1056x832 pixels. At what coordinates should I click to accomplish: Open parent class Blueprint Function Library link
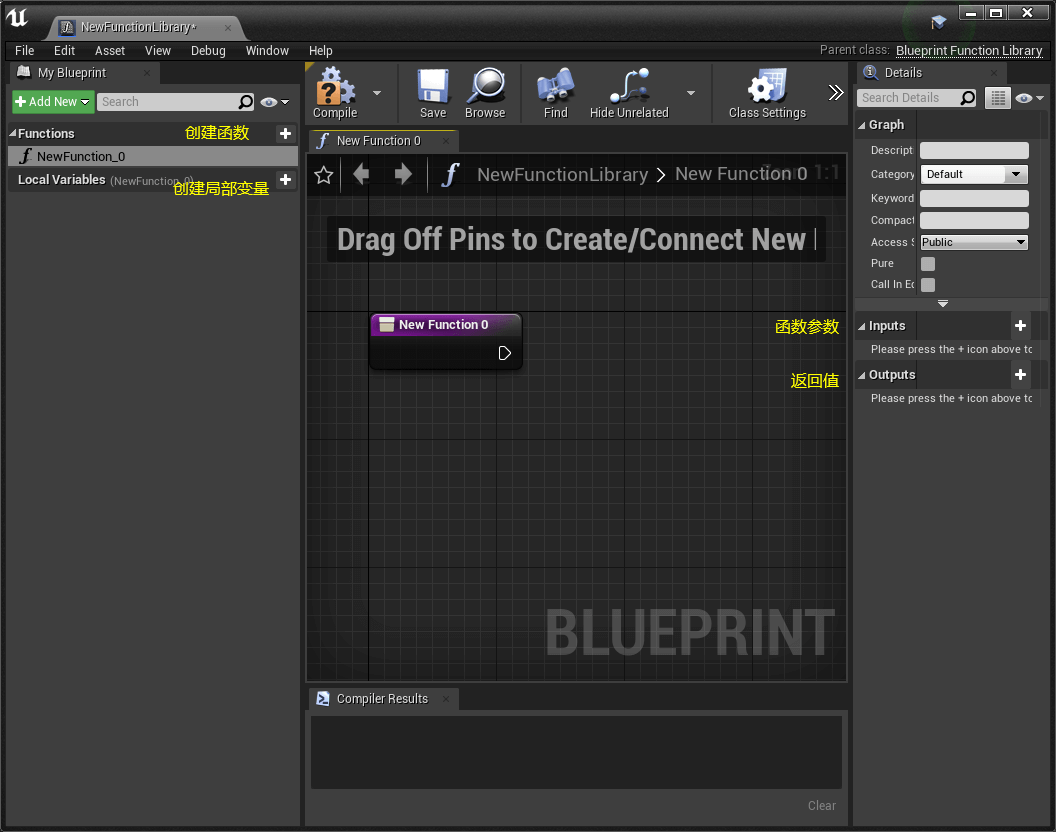coord(968,51)
